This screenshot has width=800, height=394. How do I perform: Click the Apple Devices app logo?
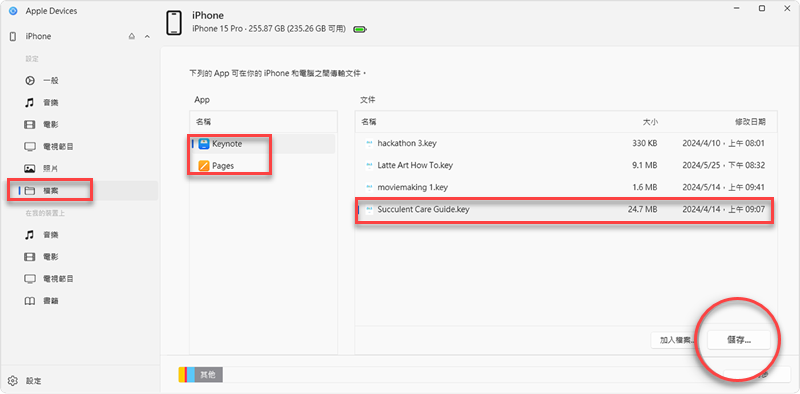pos(13,11)
